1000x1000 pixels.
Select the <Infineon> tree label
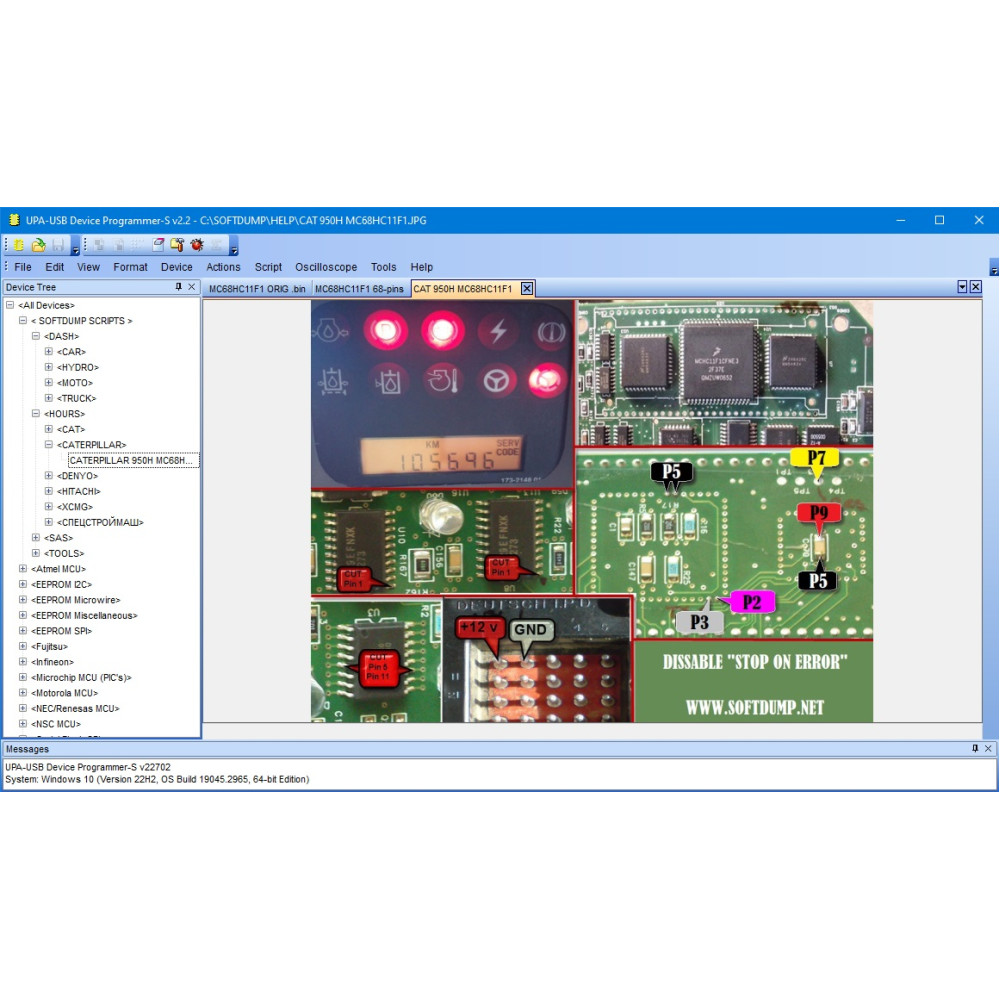click(x=52, y=662)
